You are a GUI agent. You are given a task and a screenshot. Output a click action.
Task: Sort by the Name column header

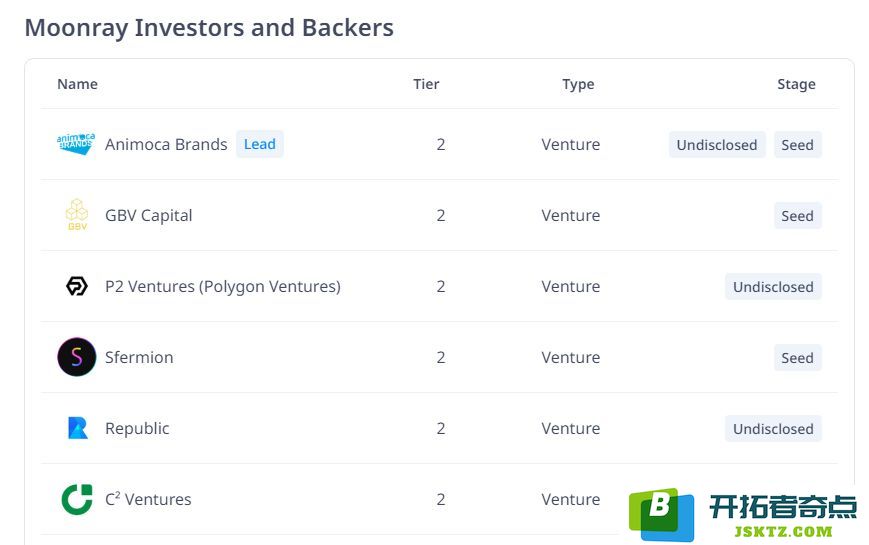tap(78, 84)
